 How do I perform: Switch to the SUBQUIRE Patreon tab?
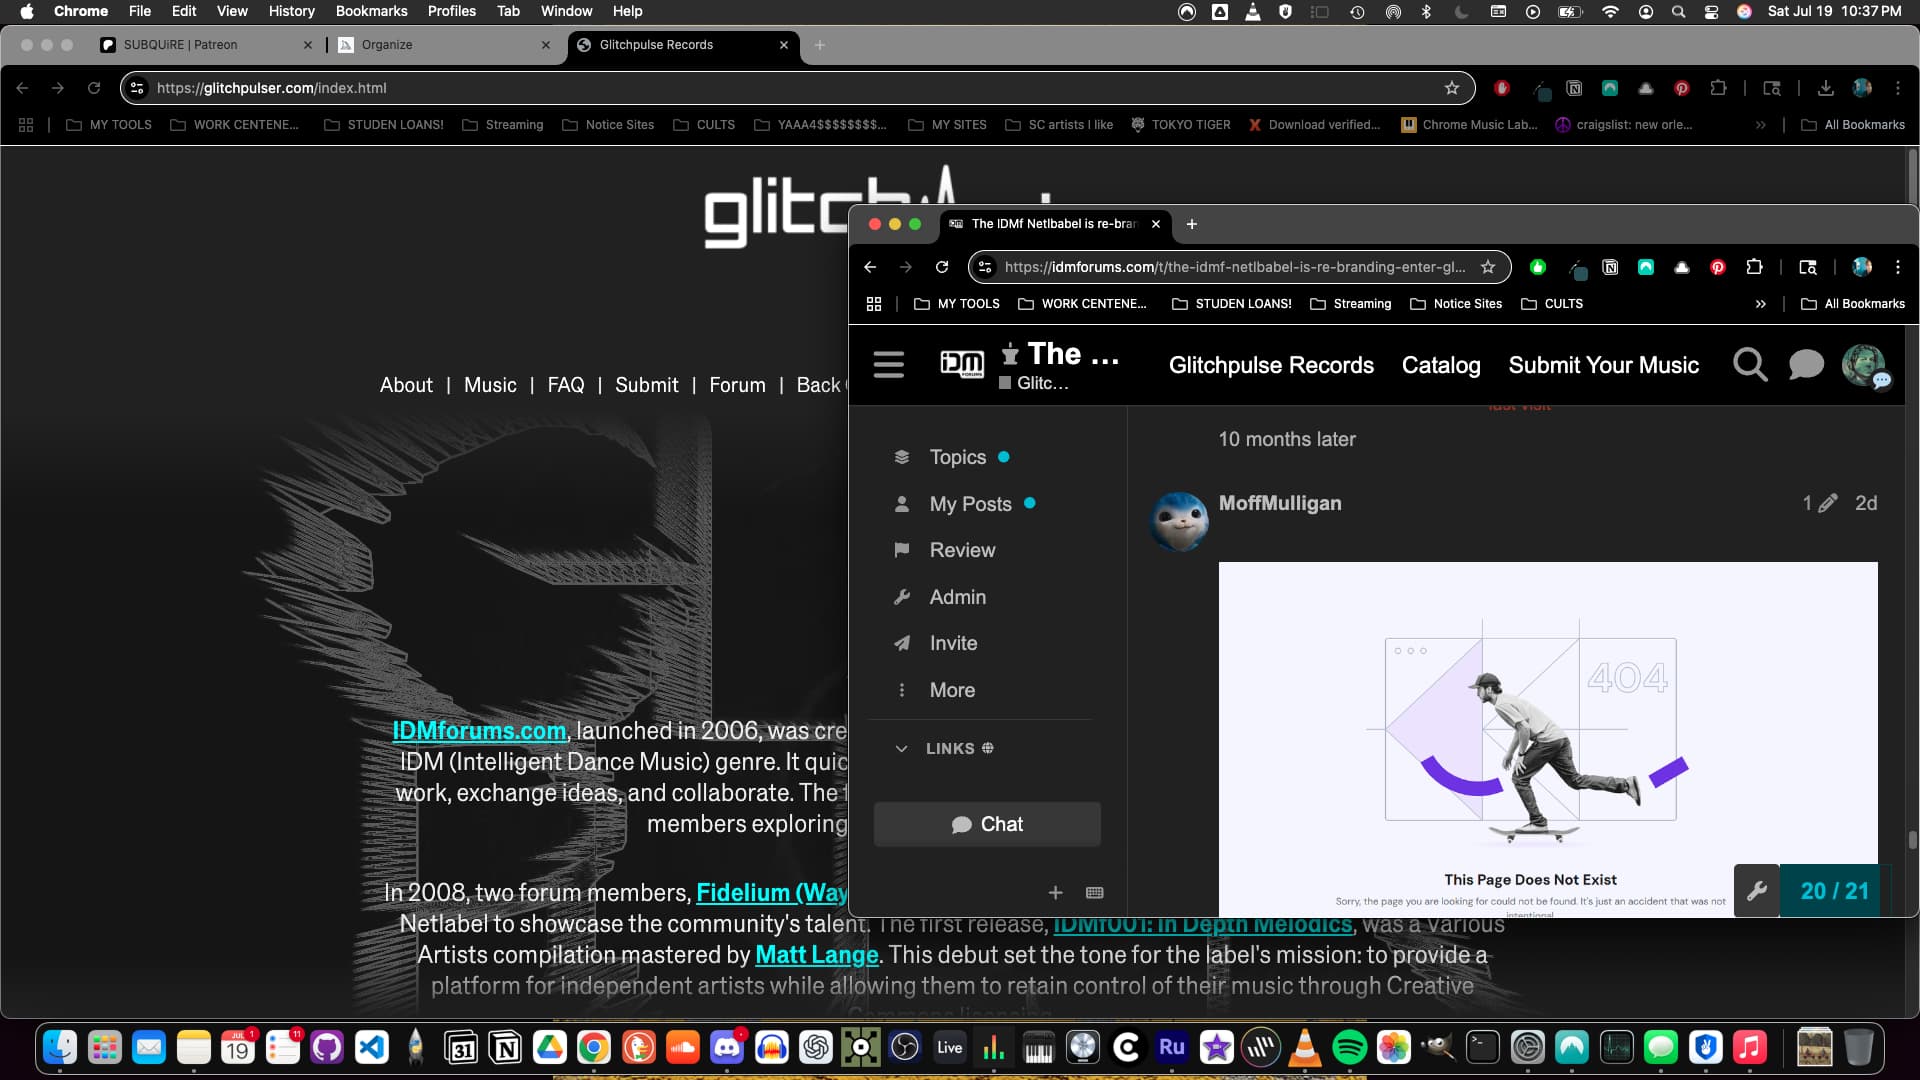[180, 45]
